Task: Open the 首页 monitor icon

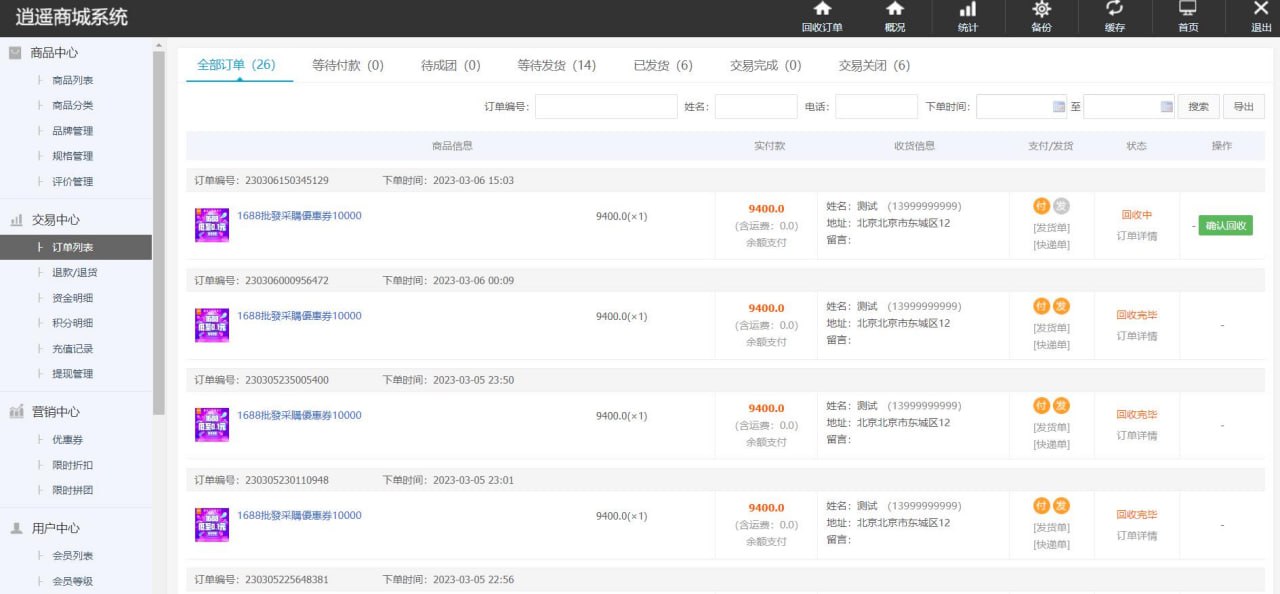Action: pos(1188,10)
